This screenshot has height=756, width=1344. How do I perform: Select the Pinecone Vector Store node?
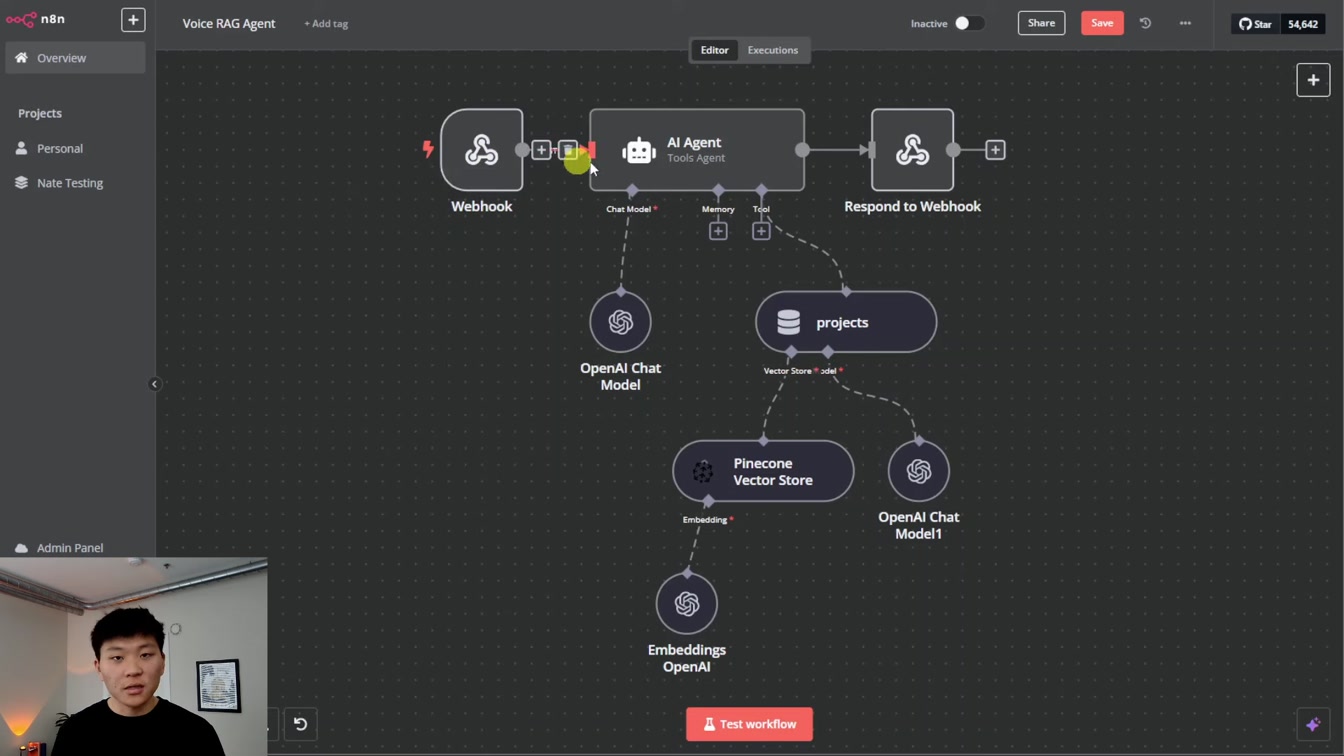pos(763,471)
